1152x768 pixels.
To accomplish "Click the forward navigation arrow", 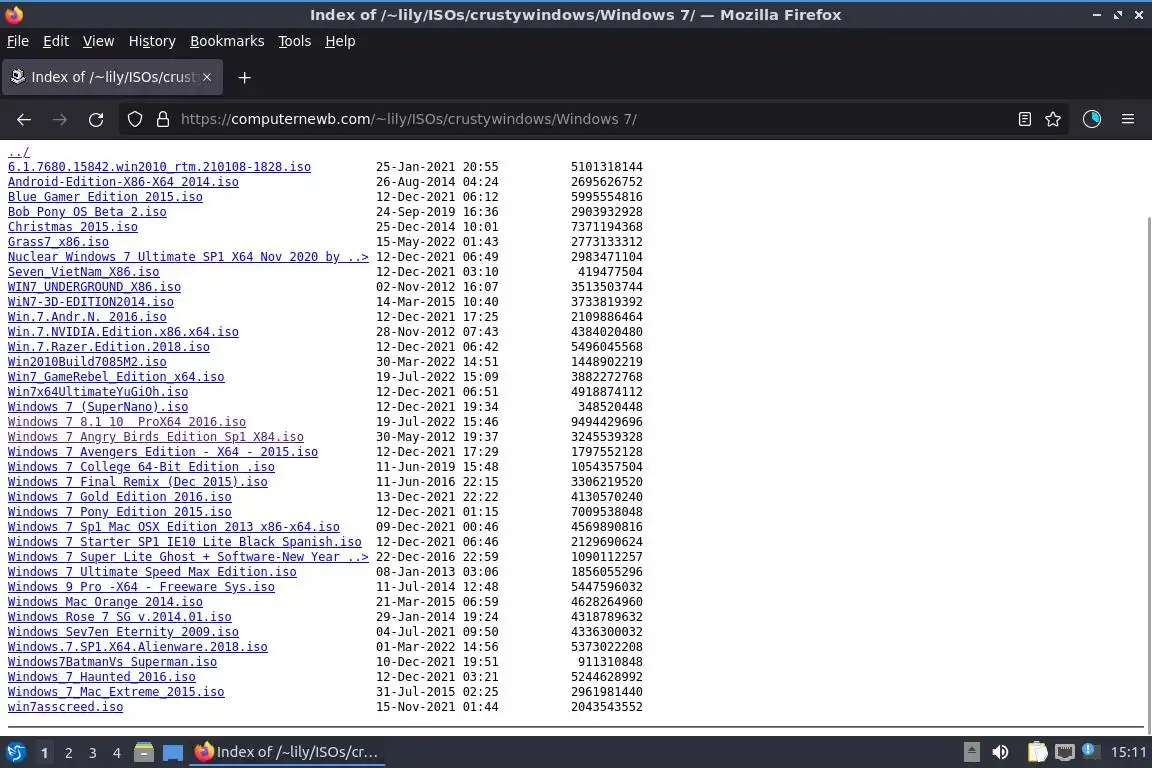I will [60, 119].
